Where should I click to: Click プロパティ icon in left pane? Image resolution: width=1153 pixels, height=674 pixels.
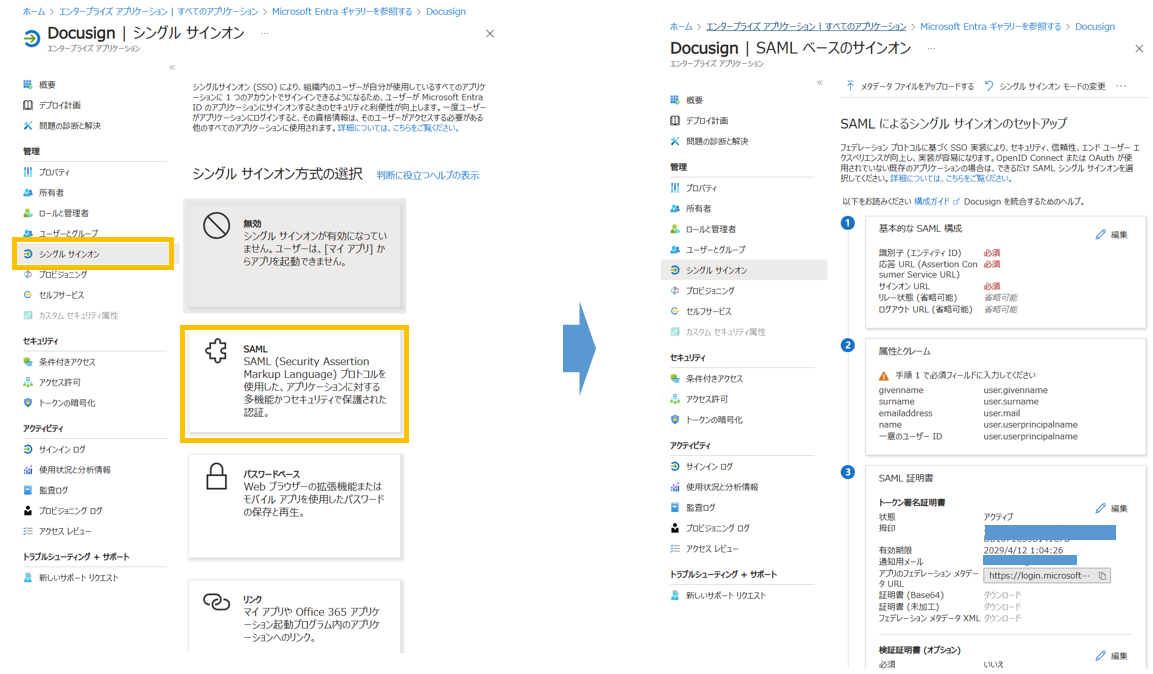coord(28,172)
